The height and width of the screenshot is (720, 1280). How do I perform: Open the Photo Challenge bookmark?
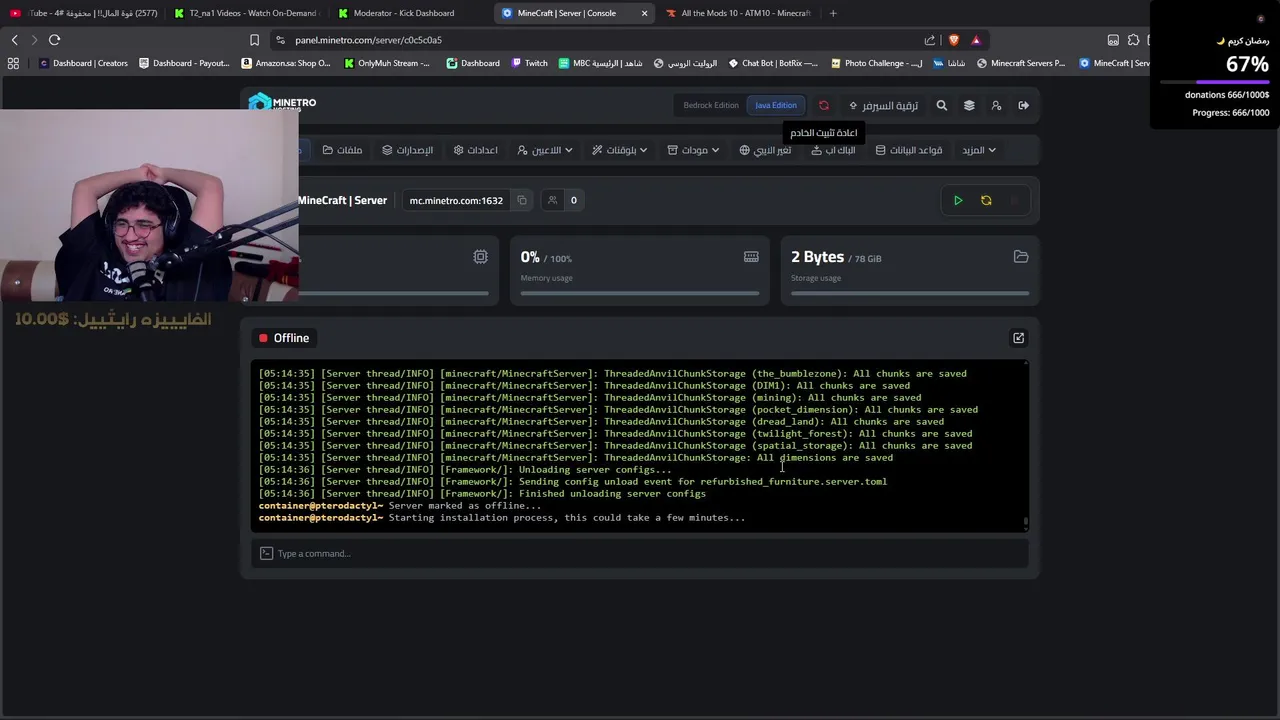877,63
